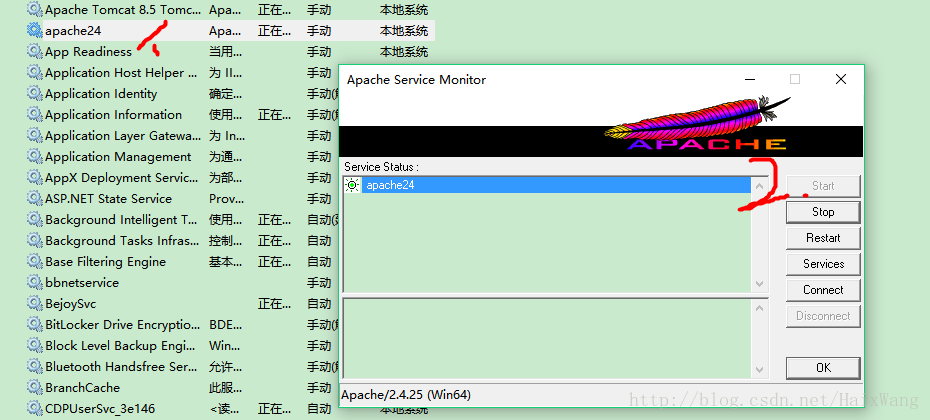Click gear icon next to Application Identity
This screenshot has height=420, width=930.
point(35,94)
